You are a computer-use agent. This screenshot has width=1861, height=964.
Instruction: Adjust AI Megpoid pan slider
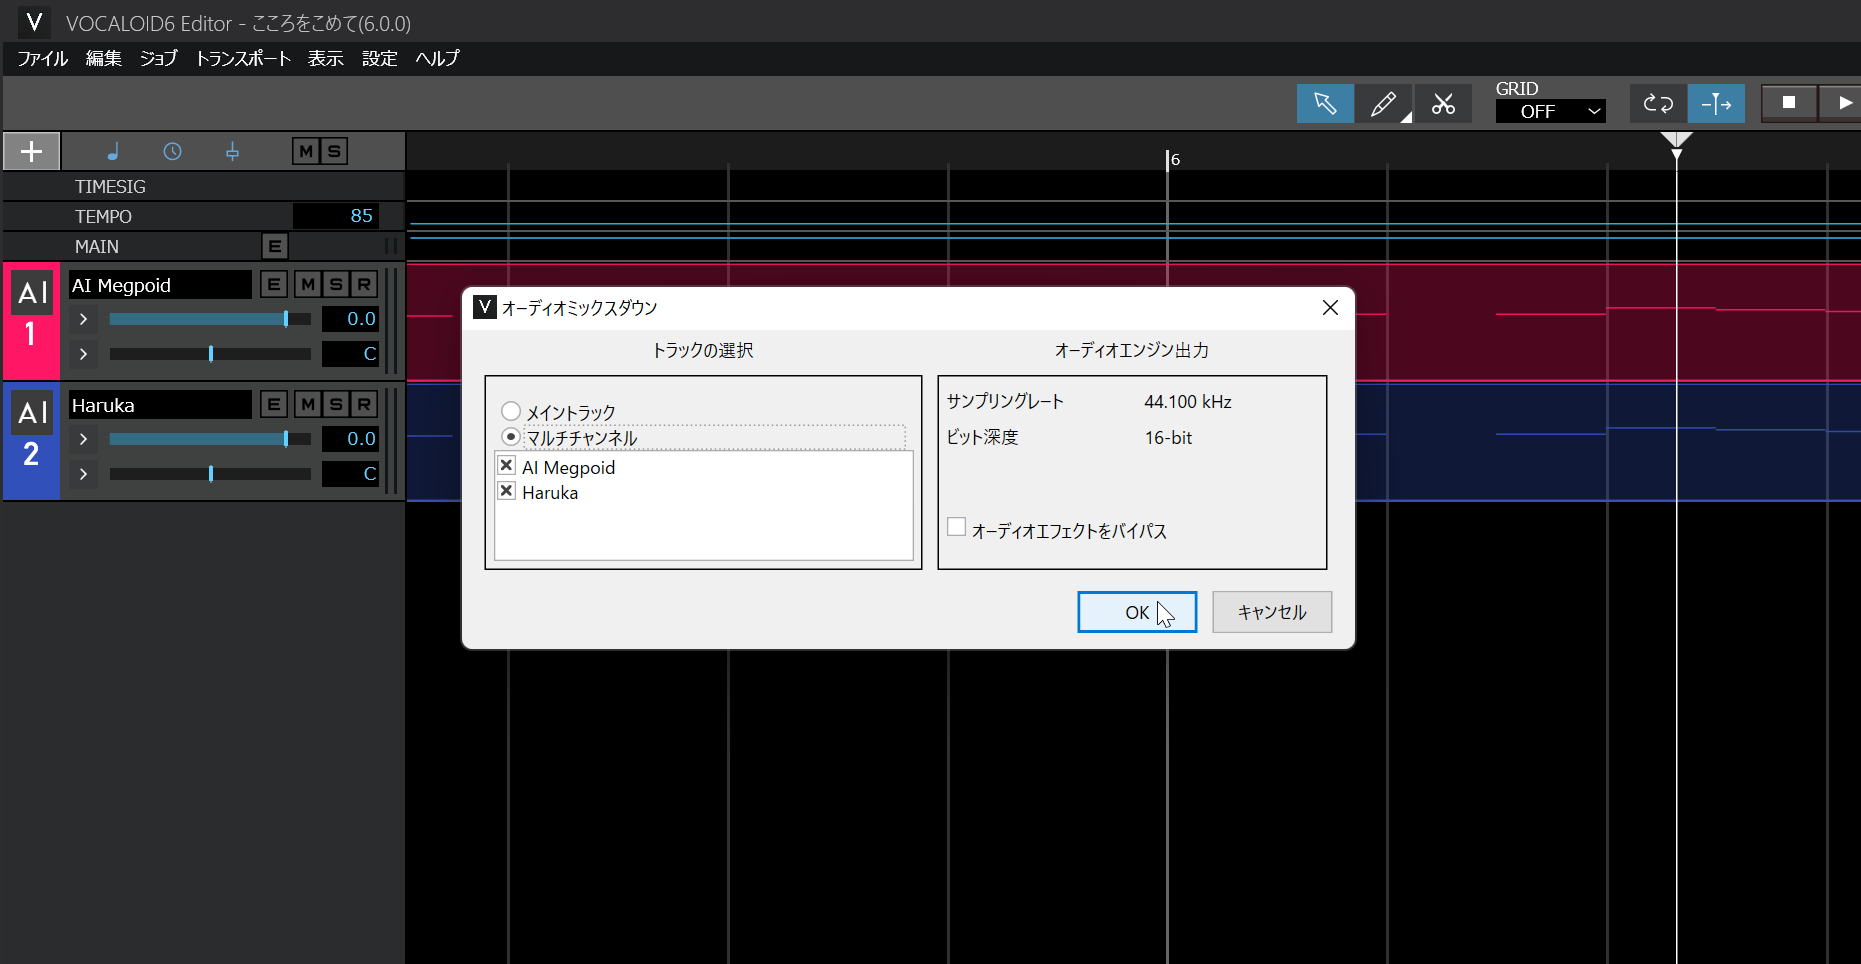pyautogui.click(x=210, y=354)
